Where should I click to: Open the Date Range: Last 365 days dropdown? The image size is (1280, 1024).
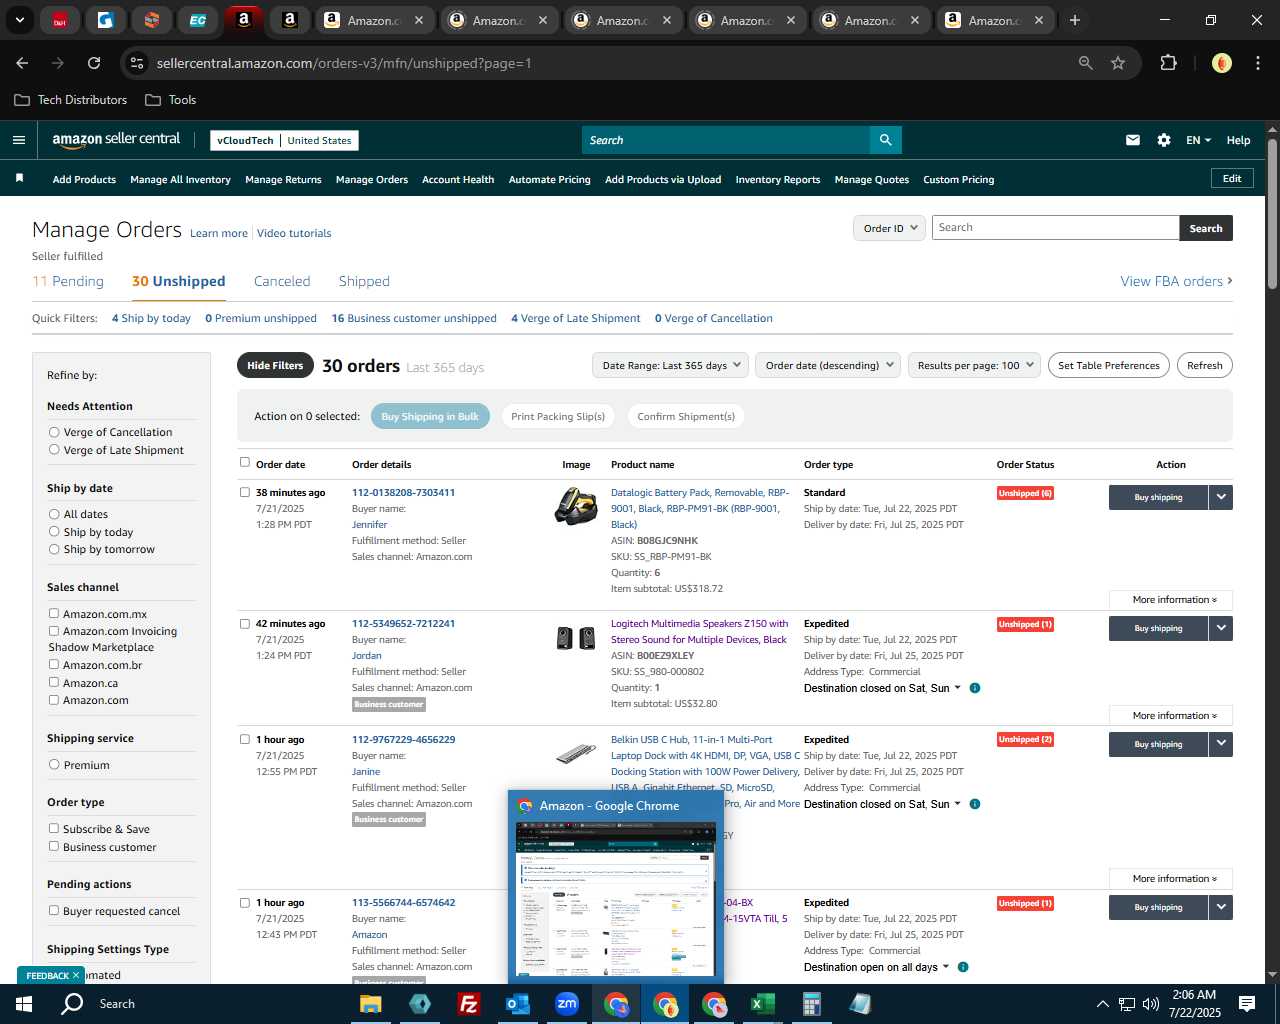(x=670, y=365)
